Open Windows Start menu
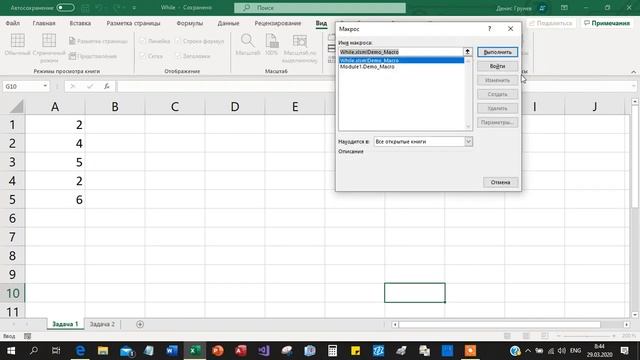640x360 pixels. coord(11,351)
